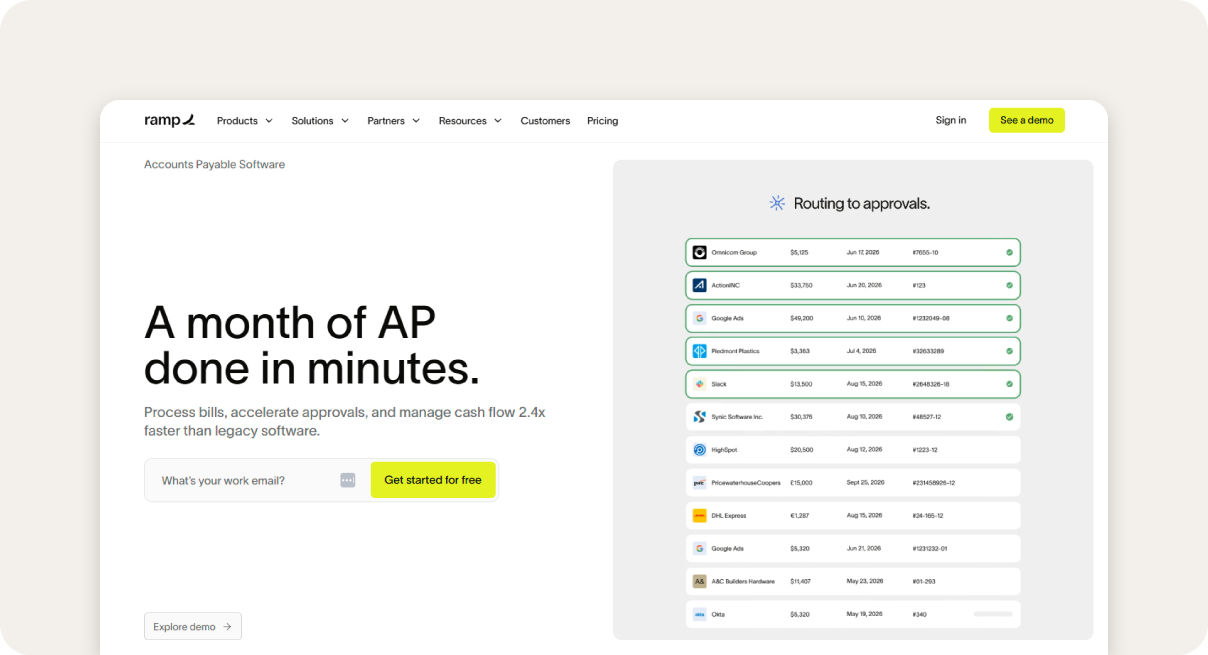Click the Ramp logo
This screenshot has height=655, width=1208.
(169, 120)
